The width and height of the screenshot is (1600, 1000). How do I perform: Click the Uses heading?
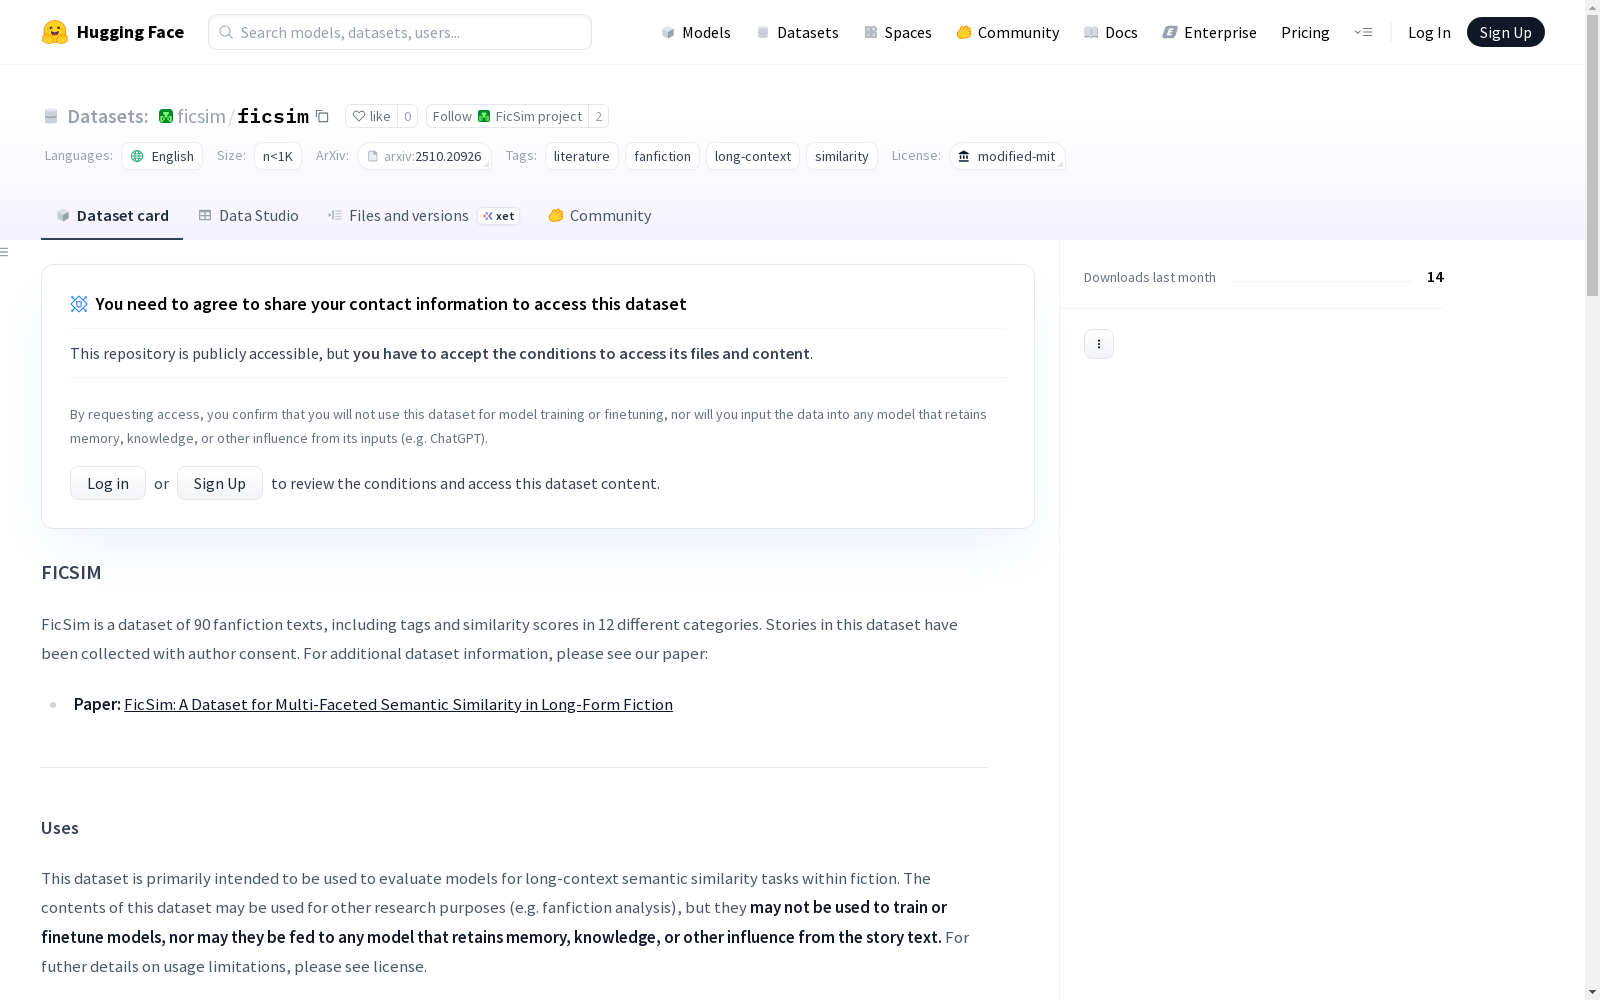[60, 828]
